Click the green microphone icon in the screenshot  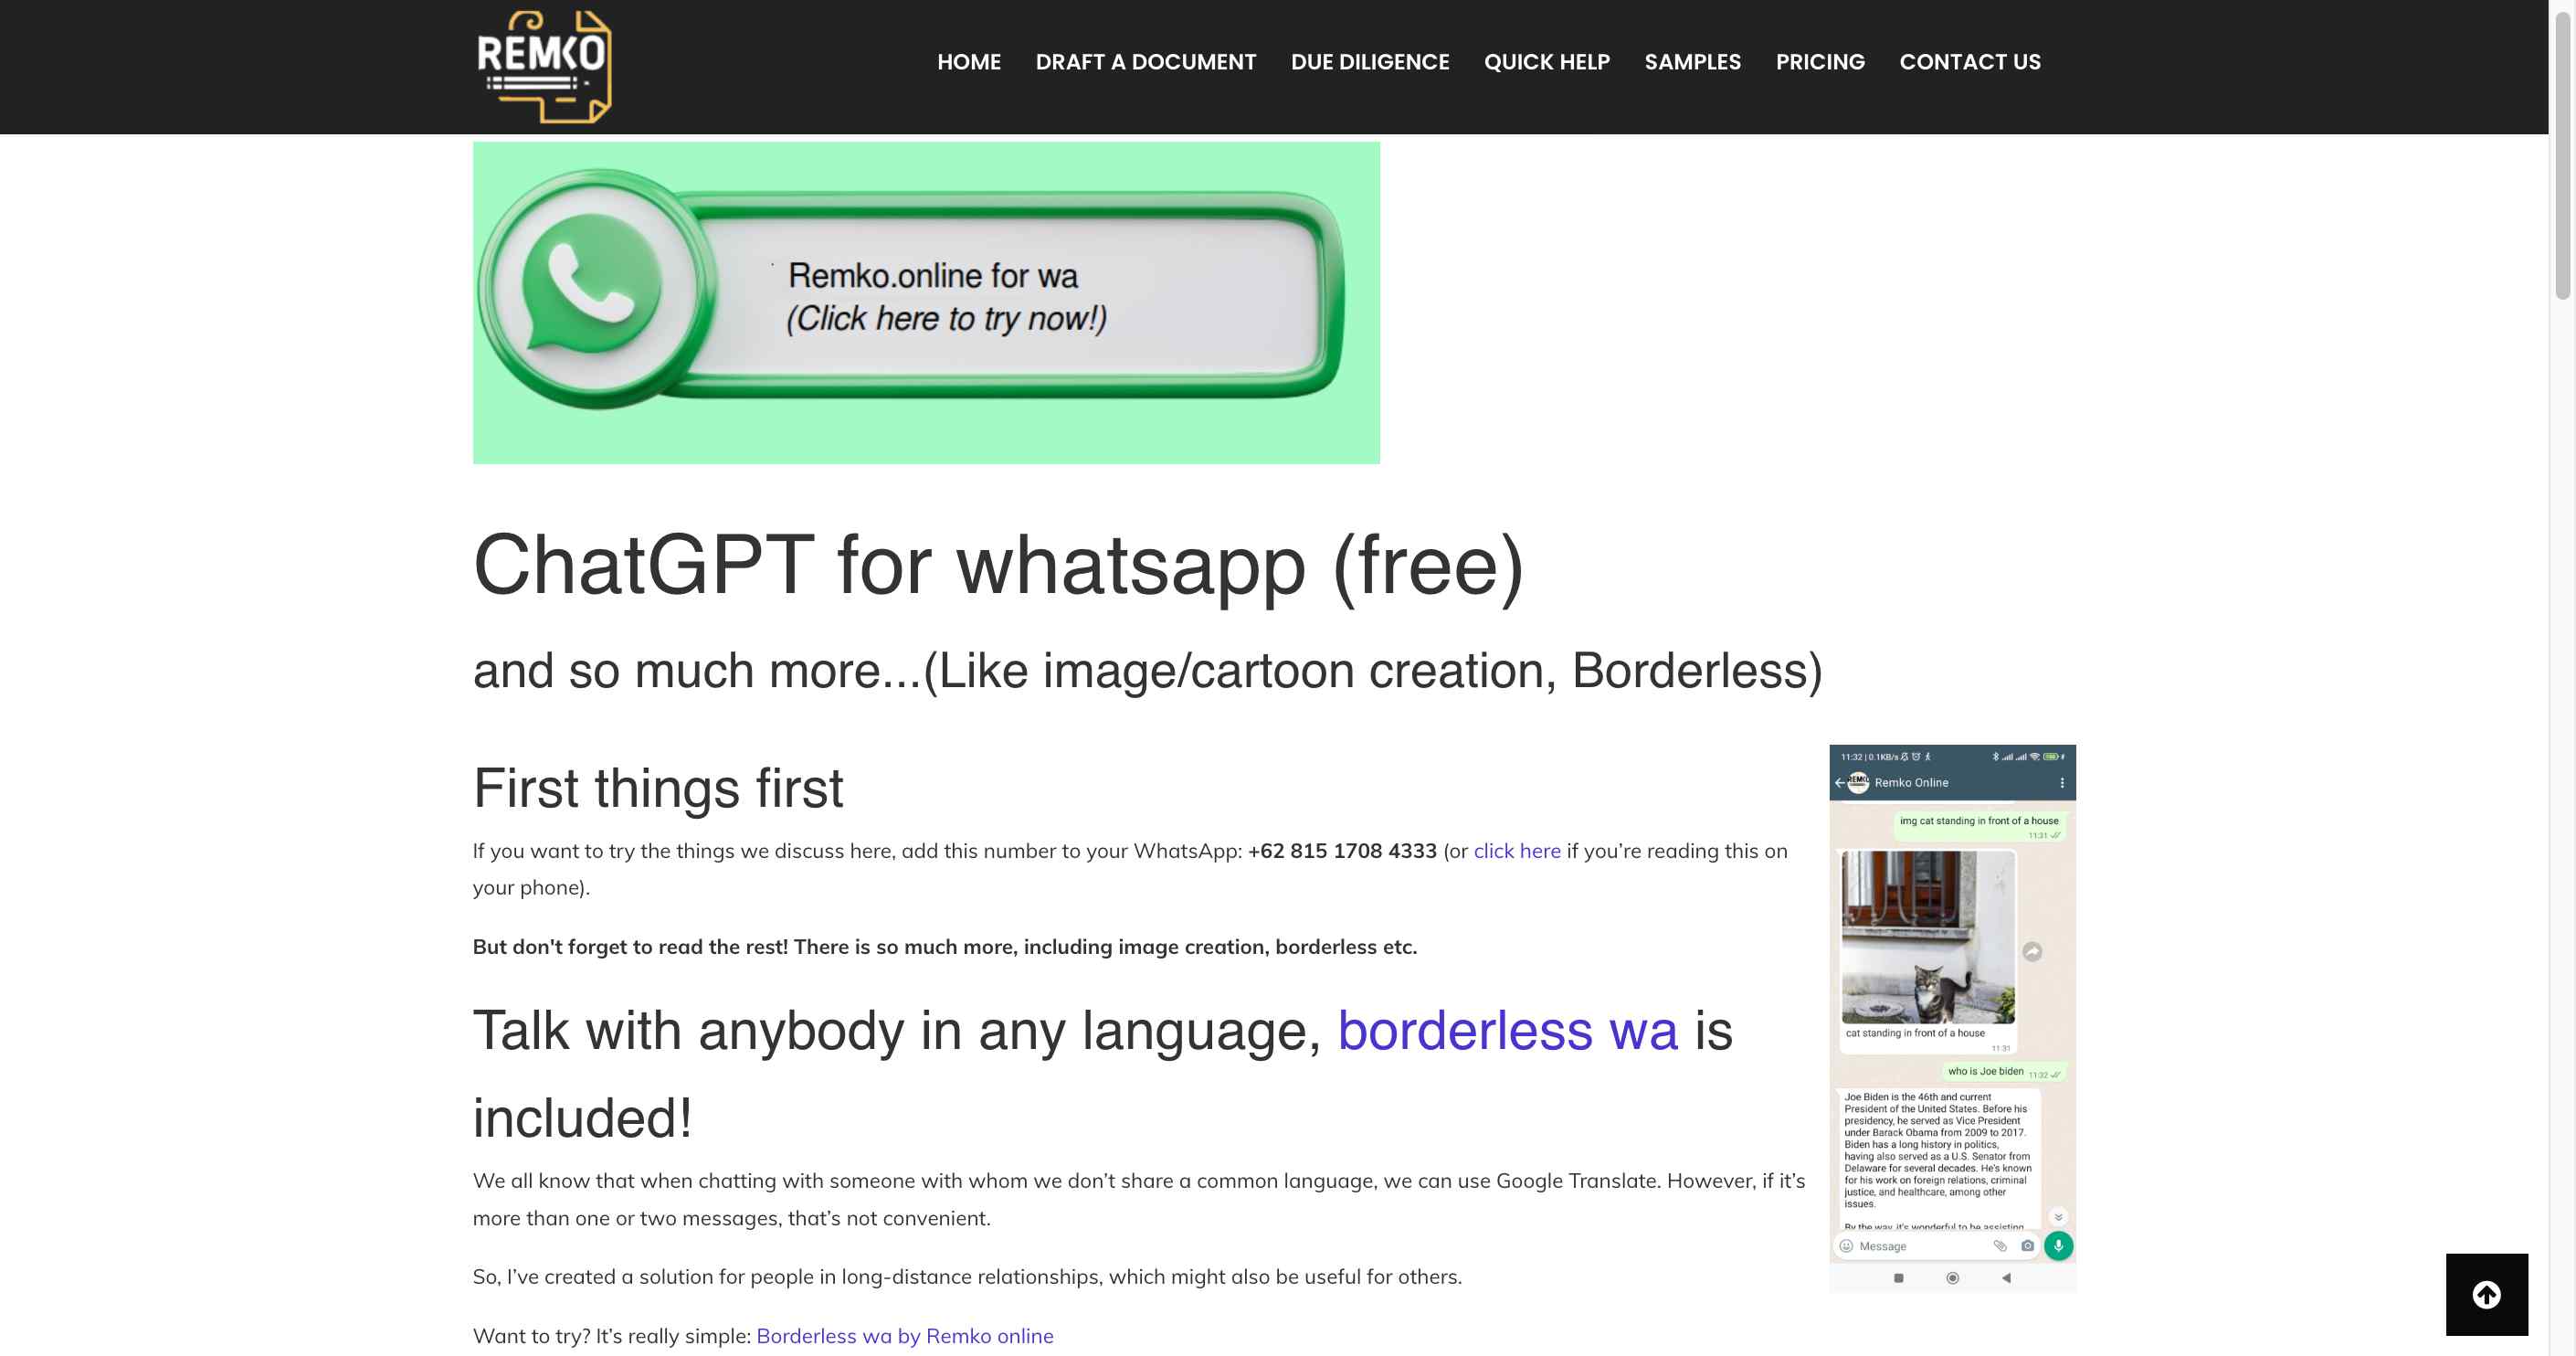(x=2058, y=1245)
